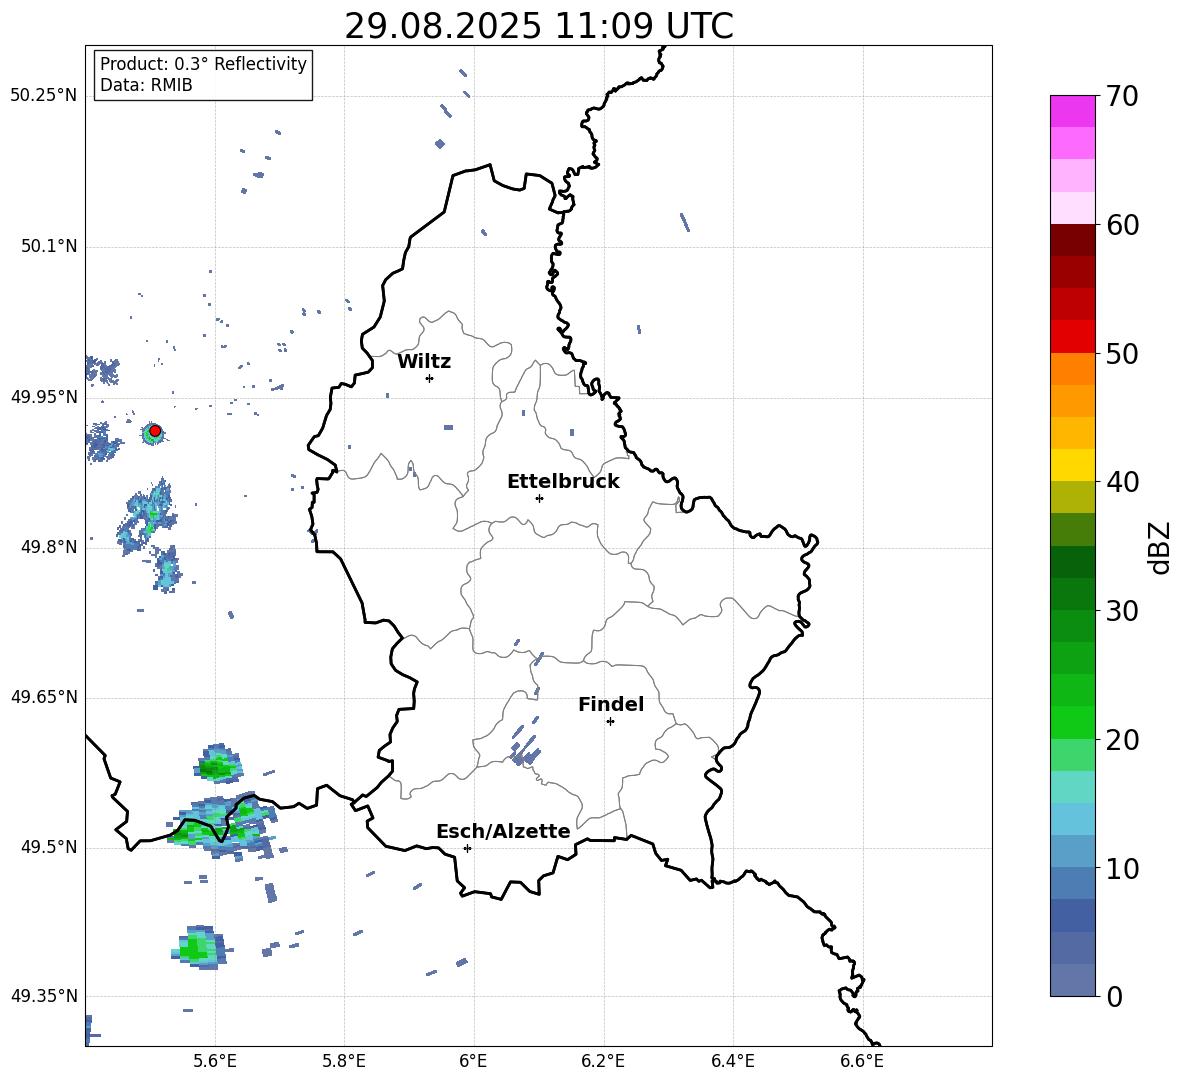This screenshot has height=1081, width=1184.
Task: Click the magenta top segment of colorbar
Action: coord(1073,112)
